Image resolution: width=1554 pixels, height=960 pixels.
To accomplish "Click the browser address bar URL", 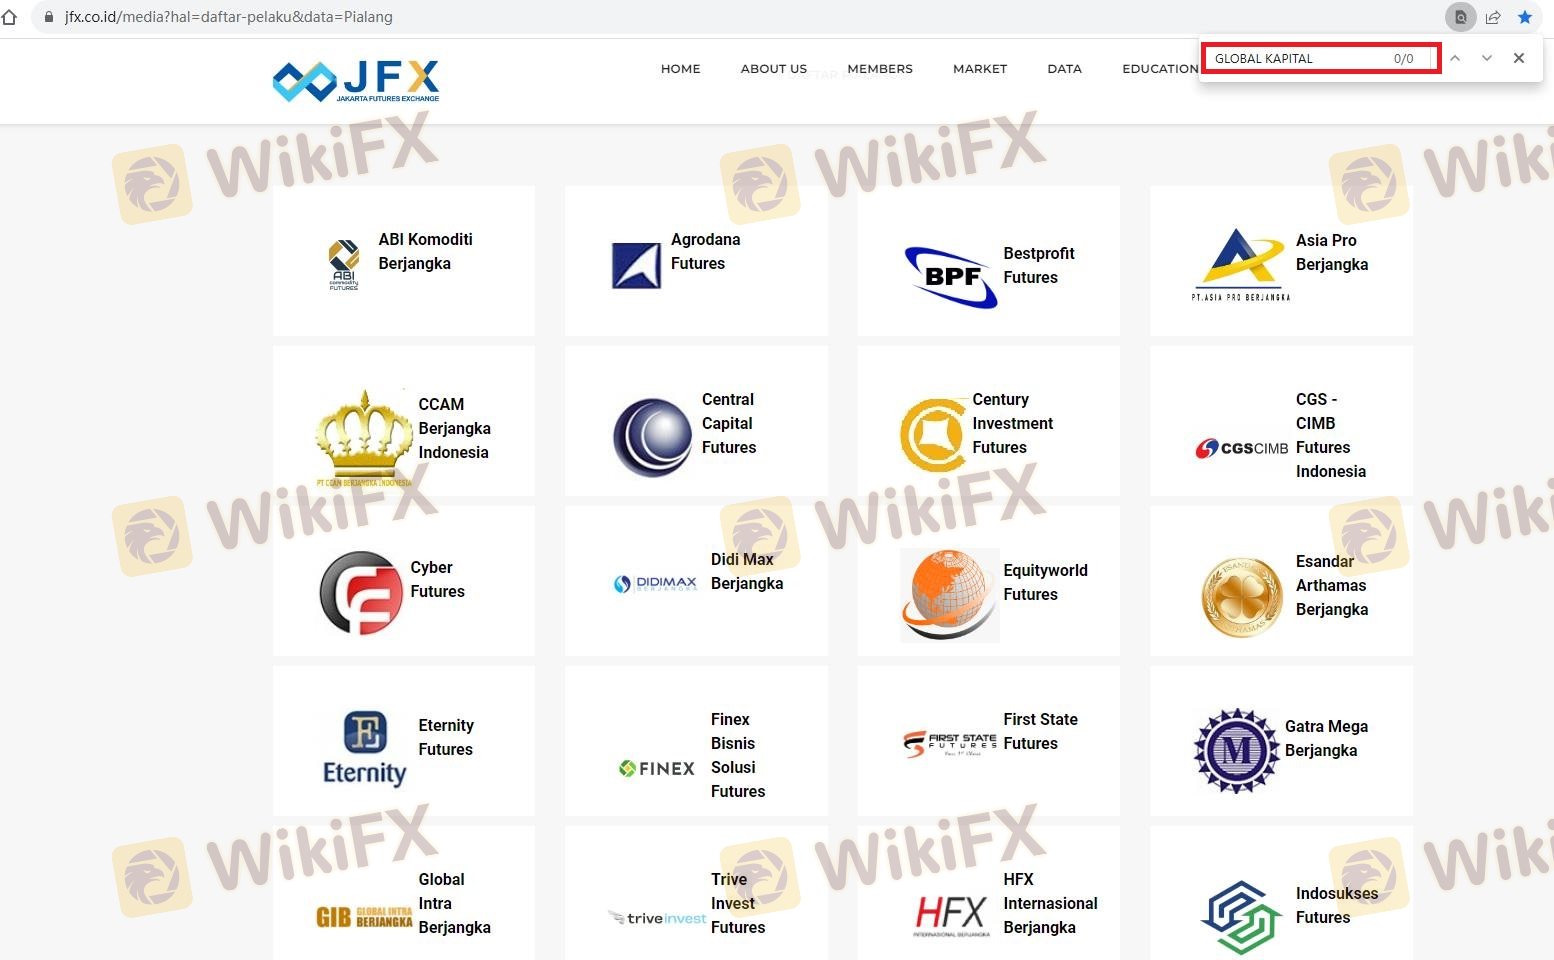I will click(x=229, y=17).
